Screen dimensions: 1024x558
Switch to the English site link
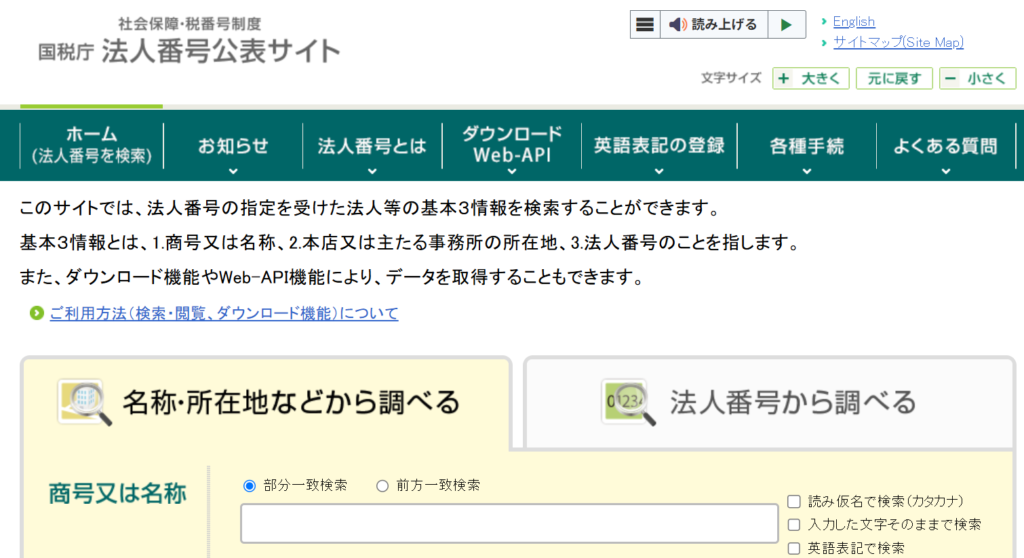coord(854,22)
